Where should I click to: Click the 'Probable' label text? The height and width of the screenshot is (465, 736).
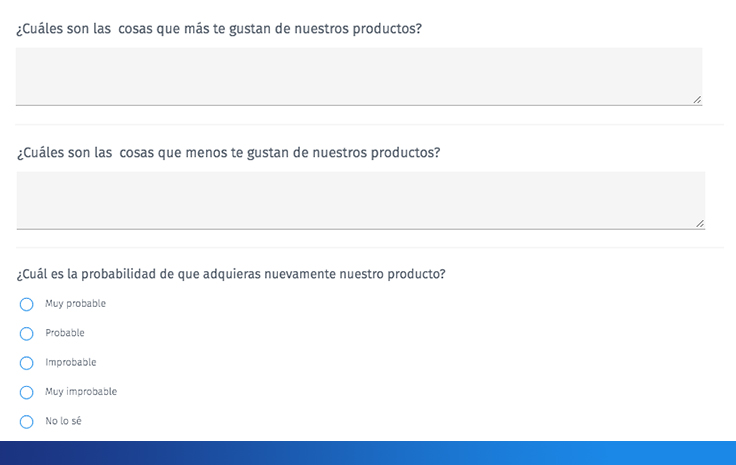coord(65,333)
